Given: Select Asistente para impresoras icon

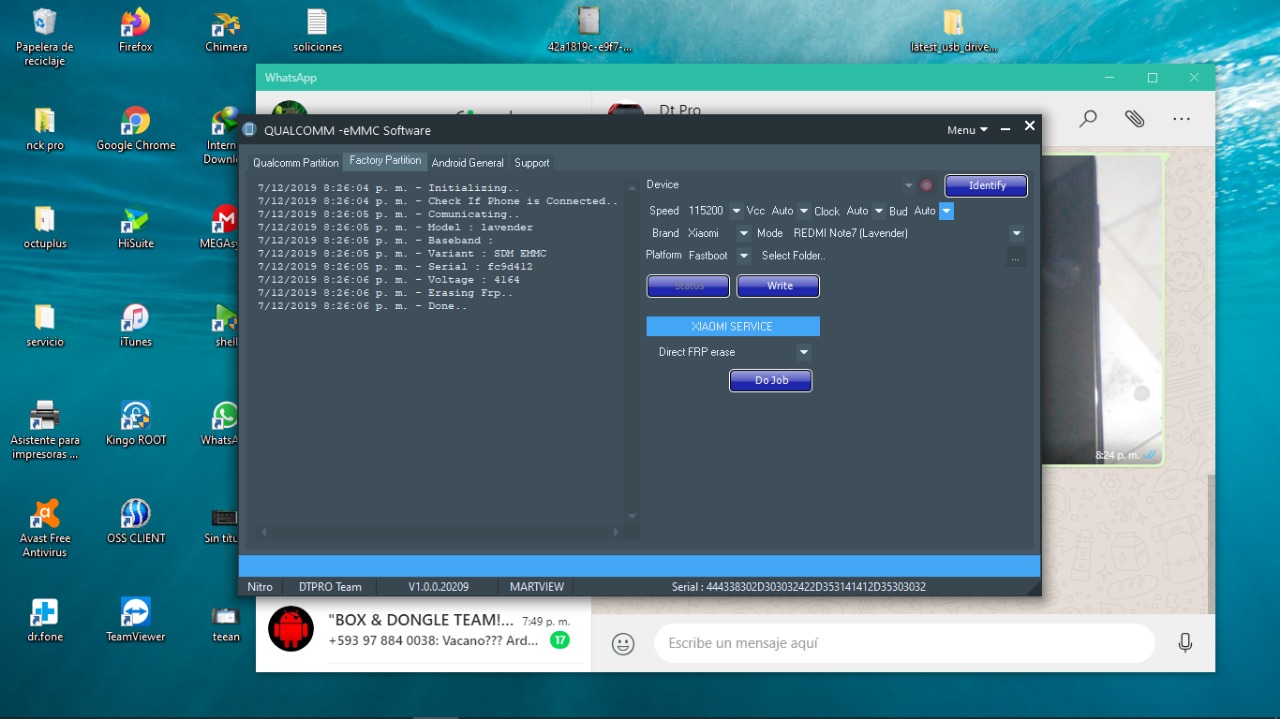Looking at the screenshot, I should click(44, 430).
